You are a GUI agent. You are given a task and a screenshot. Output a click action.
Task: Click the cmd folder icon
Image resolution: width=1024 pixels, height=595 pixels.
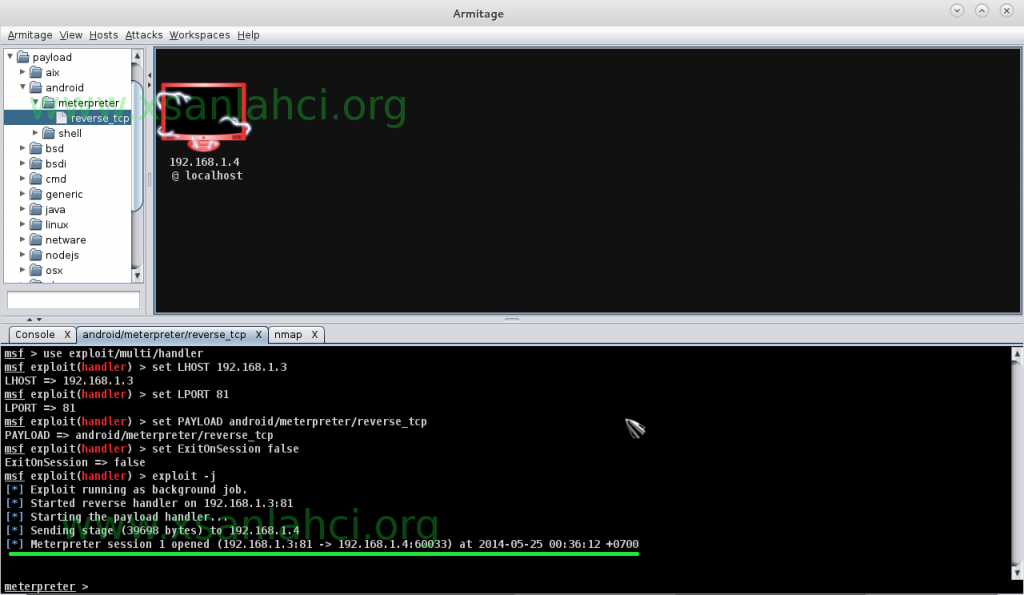(x=36, y=178)
